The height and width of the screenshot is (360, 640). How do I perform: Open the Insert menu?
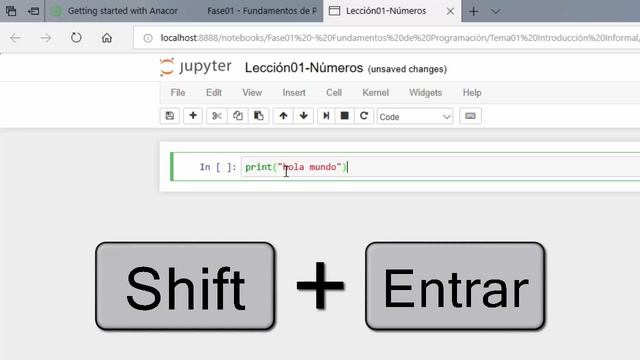pyautogui.click(x=294, y=93)
